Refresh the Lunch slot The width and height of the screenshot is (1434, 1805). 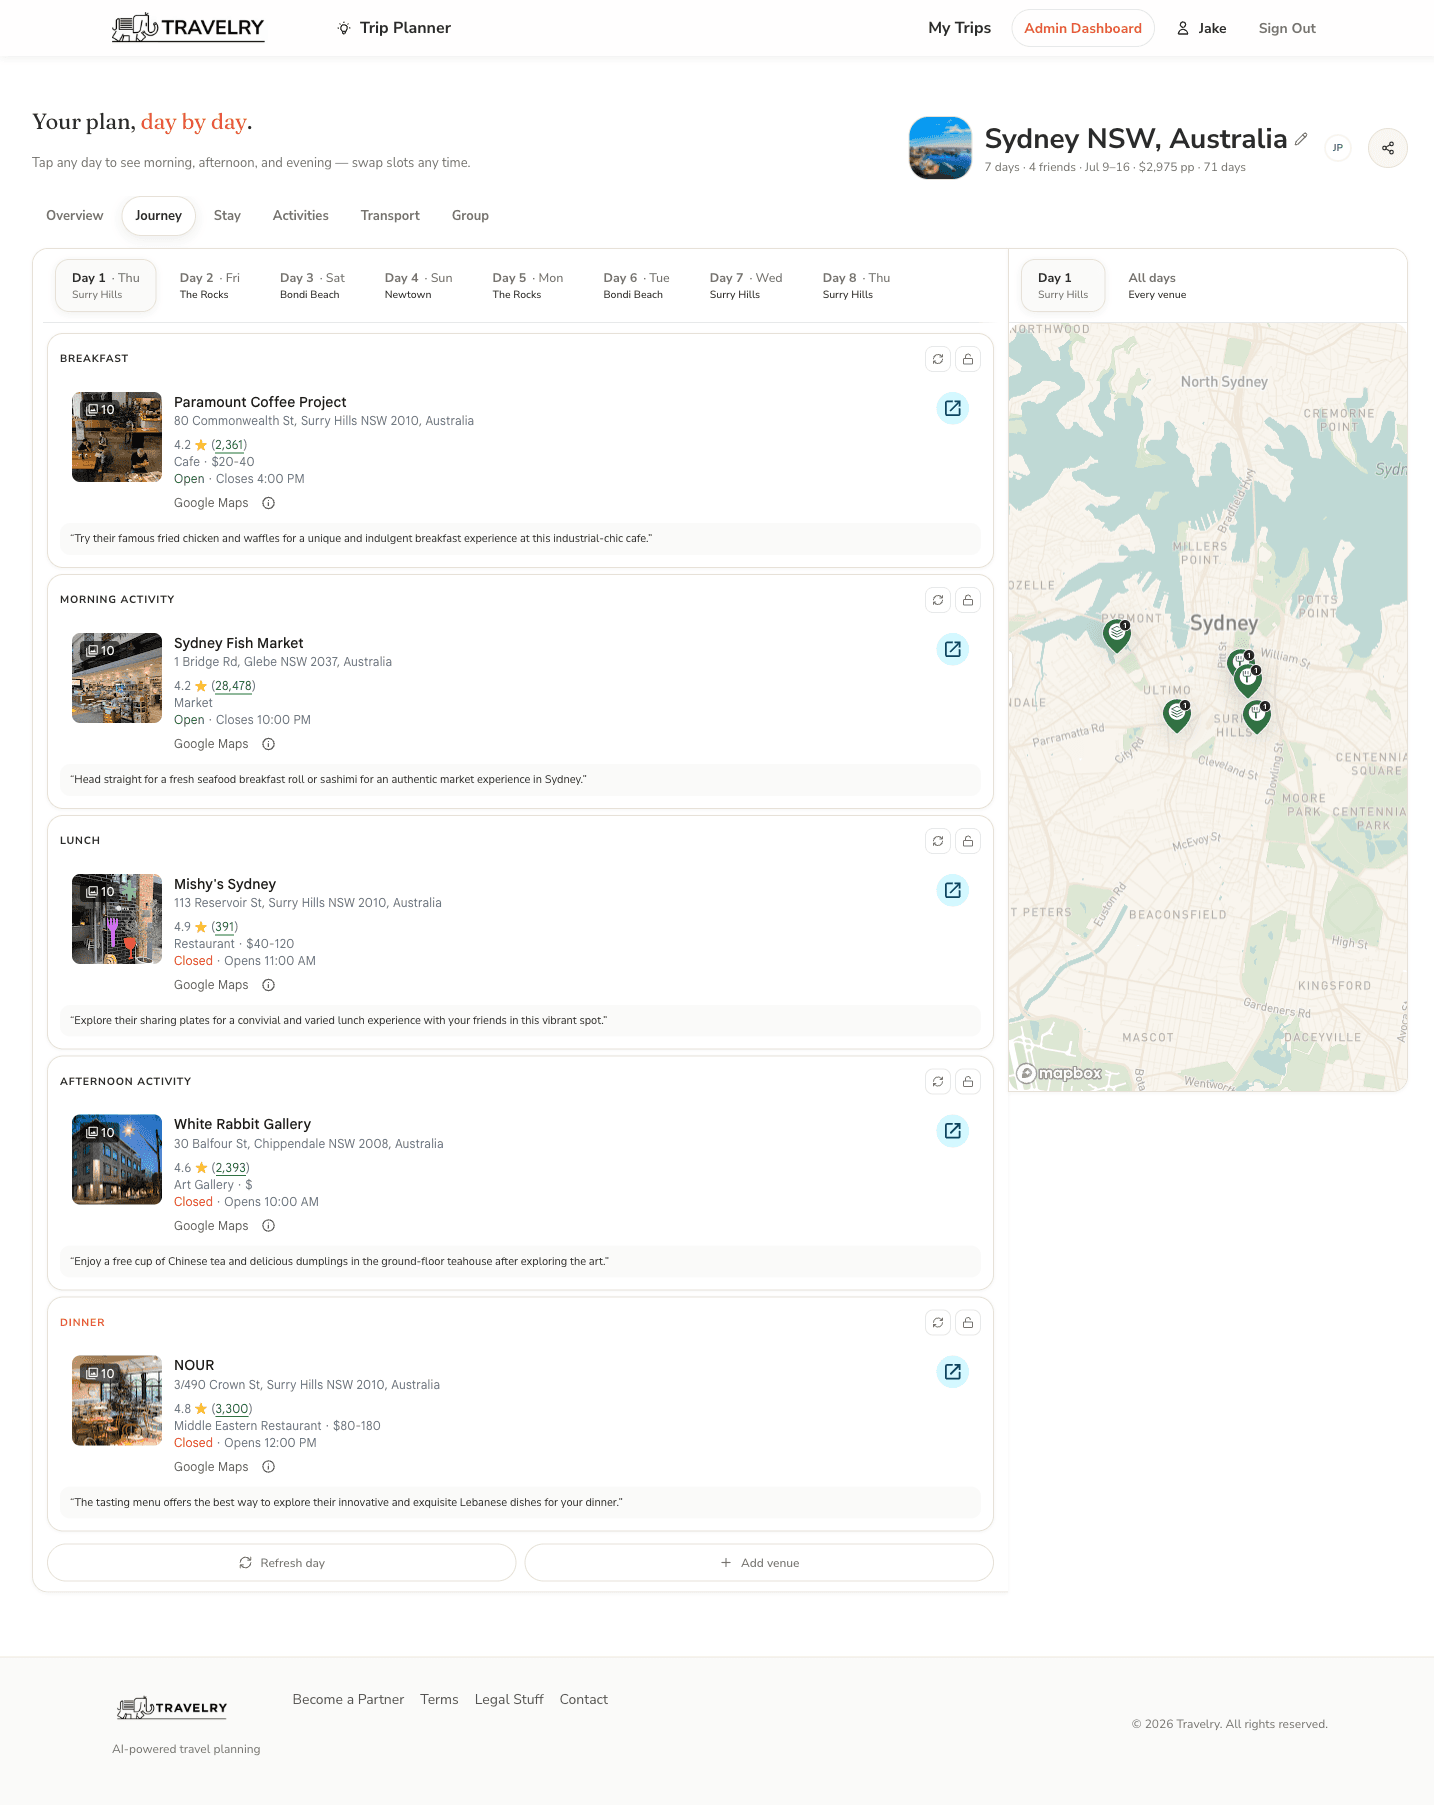click(x=938, y=841)
